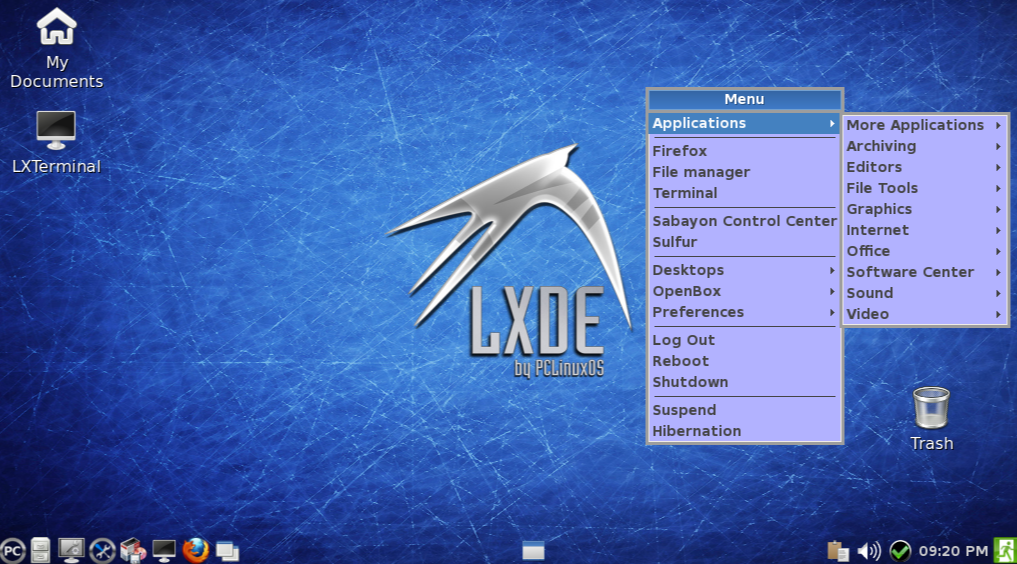Launch Sulfur from the menu
The width and height of the screenshot is (1017, 564).
tap(745, 242)
